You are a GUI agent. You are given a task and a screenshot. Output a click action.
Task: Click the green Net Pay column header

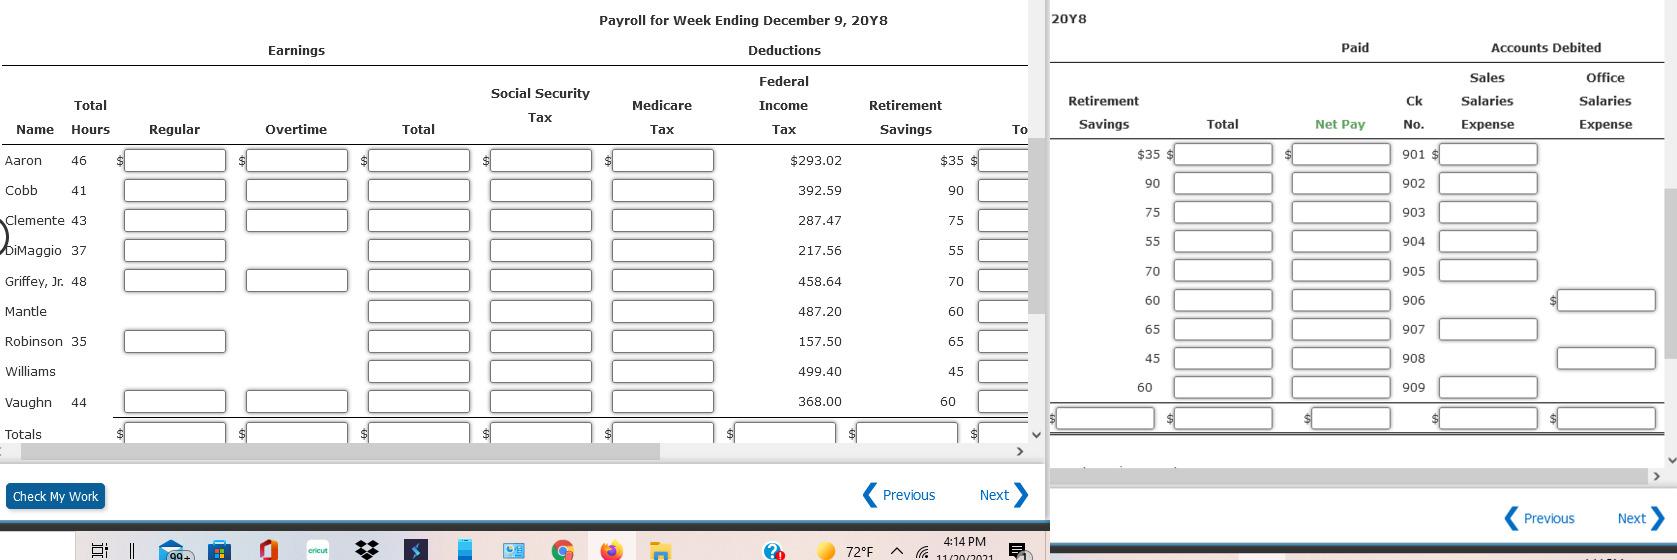1340,124
